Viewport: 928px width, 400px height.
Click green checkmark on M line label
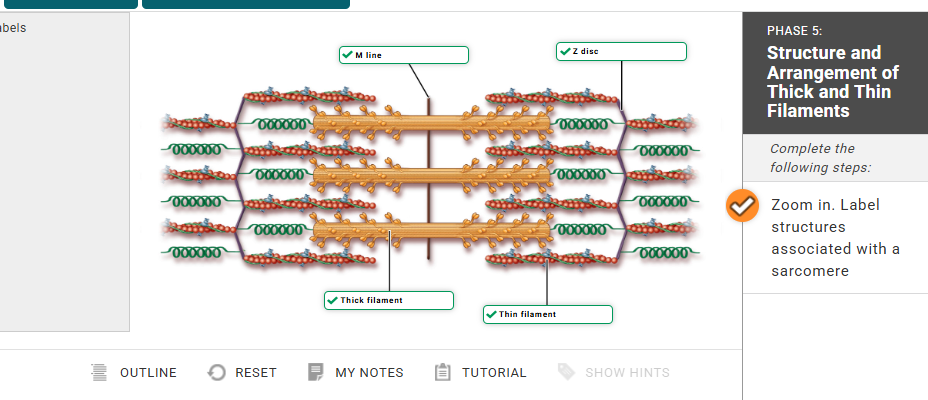(346, 55)
